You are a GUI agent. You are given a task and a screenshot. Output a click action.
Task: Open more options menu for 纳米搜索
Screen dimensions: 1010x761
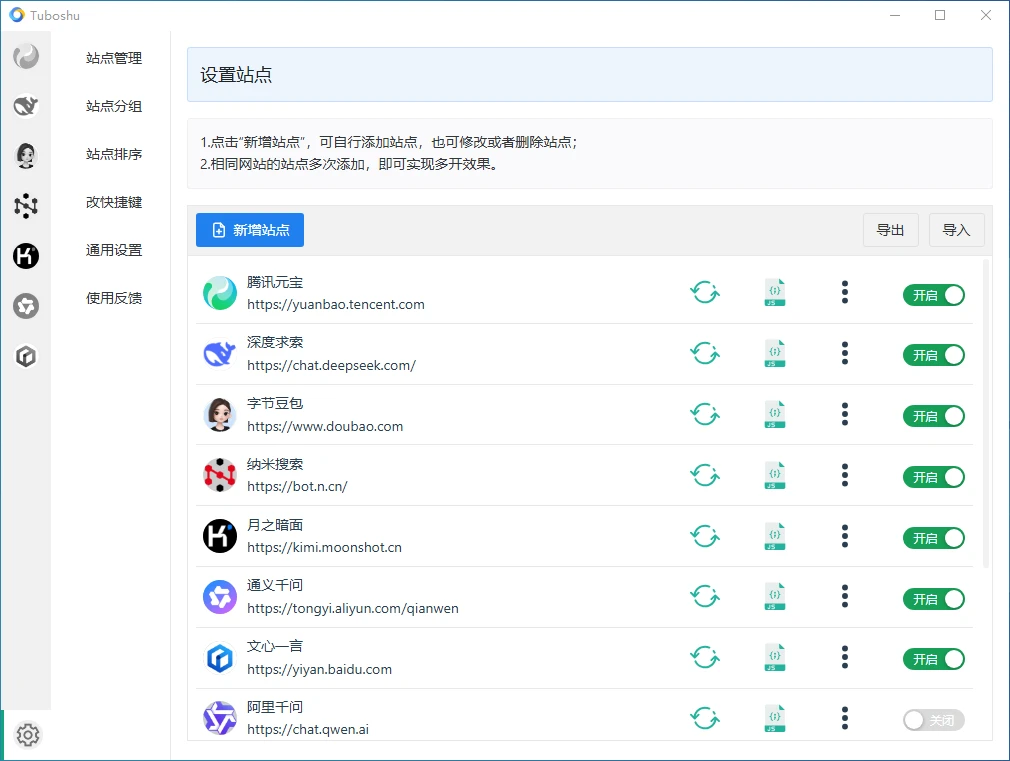click(x=845, y=476)
